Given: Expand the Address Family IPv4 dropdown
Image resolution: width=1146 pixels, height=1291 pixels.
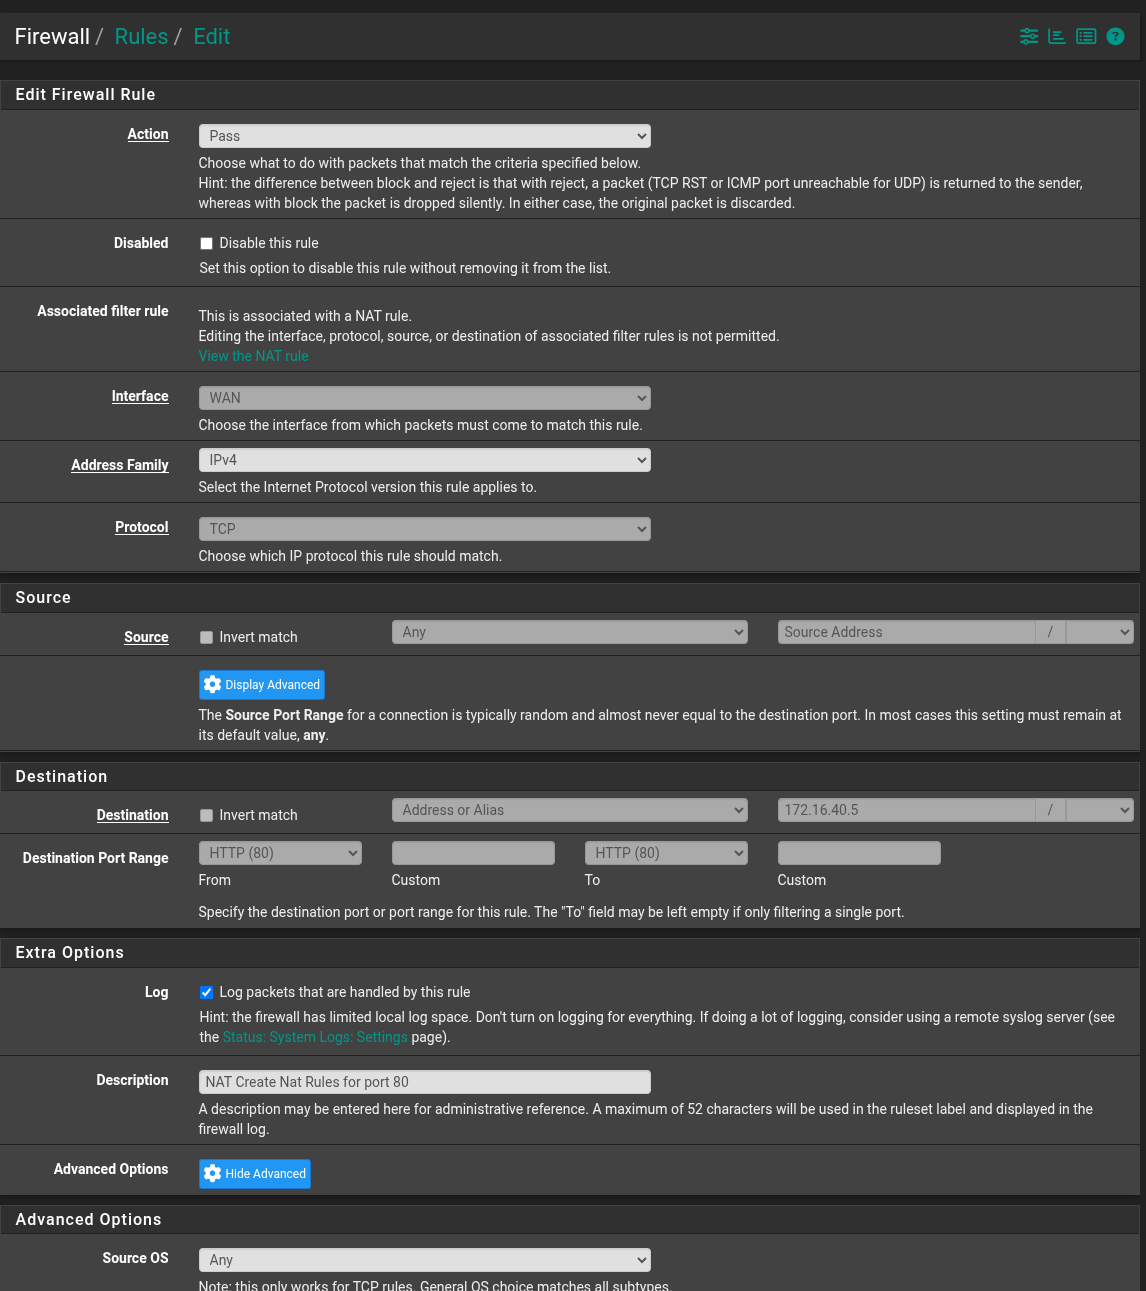Looking at the screenshot, I should point(424,460).
